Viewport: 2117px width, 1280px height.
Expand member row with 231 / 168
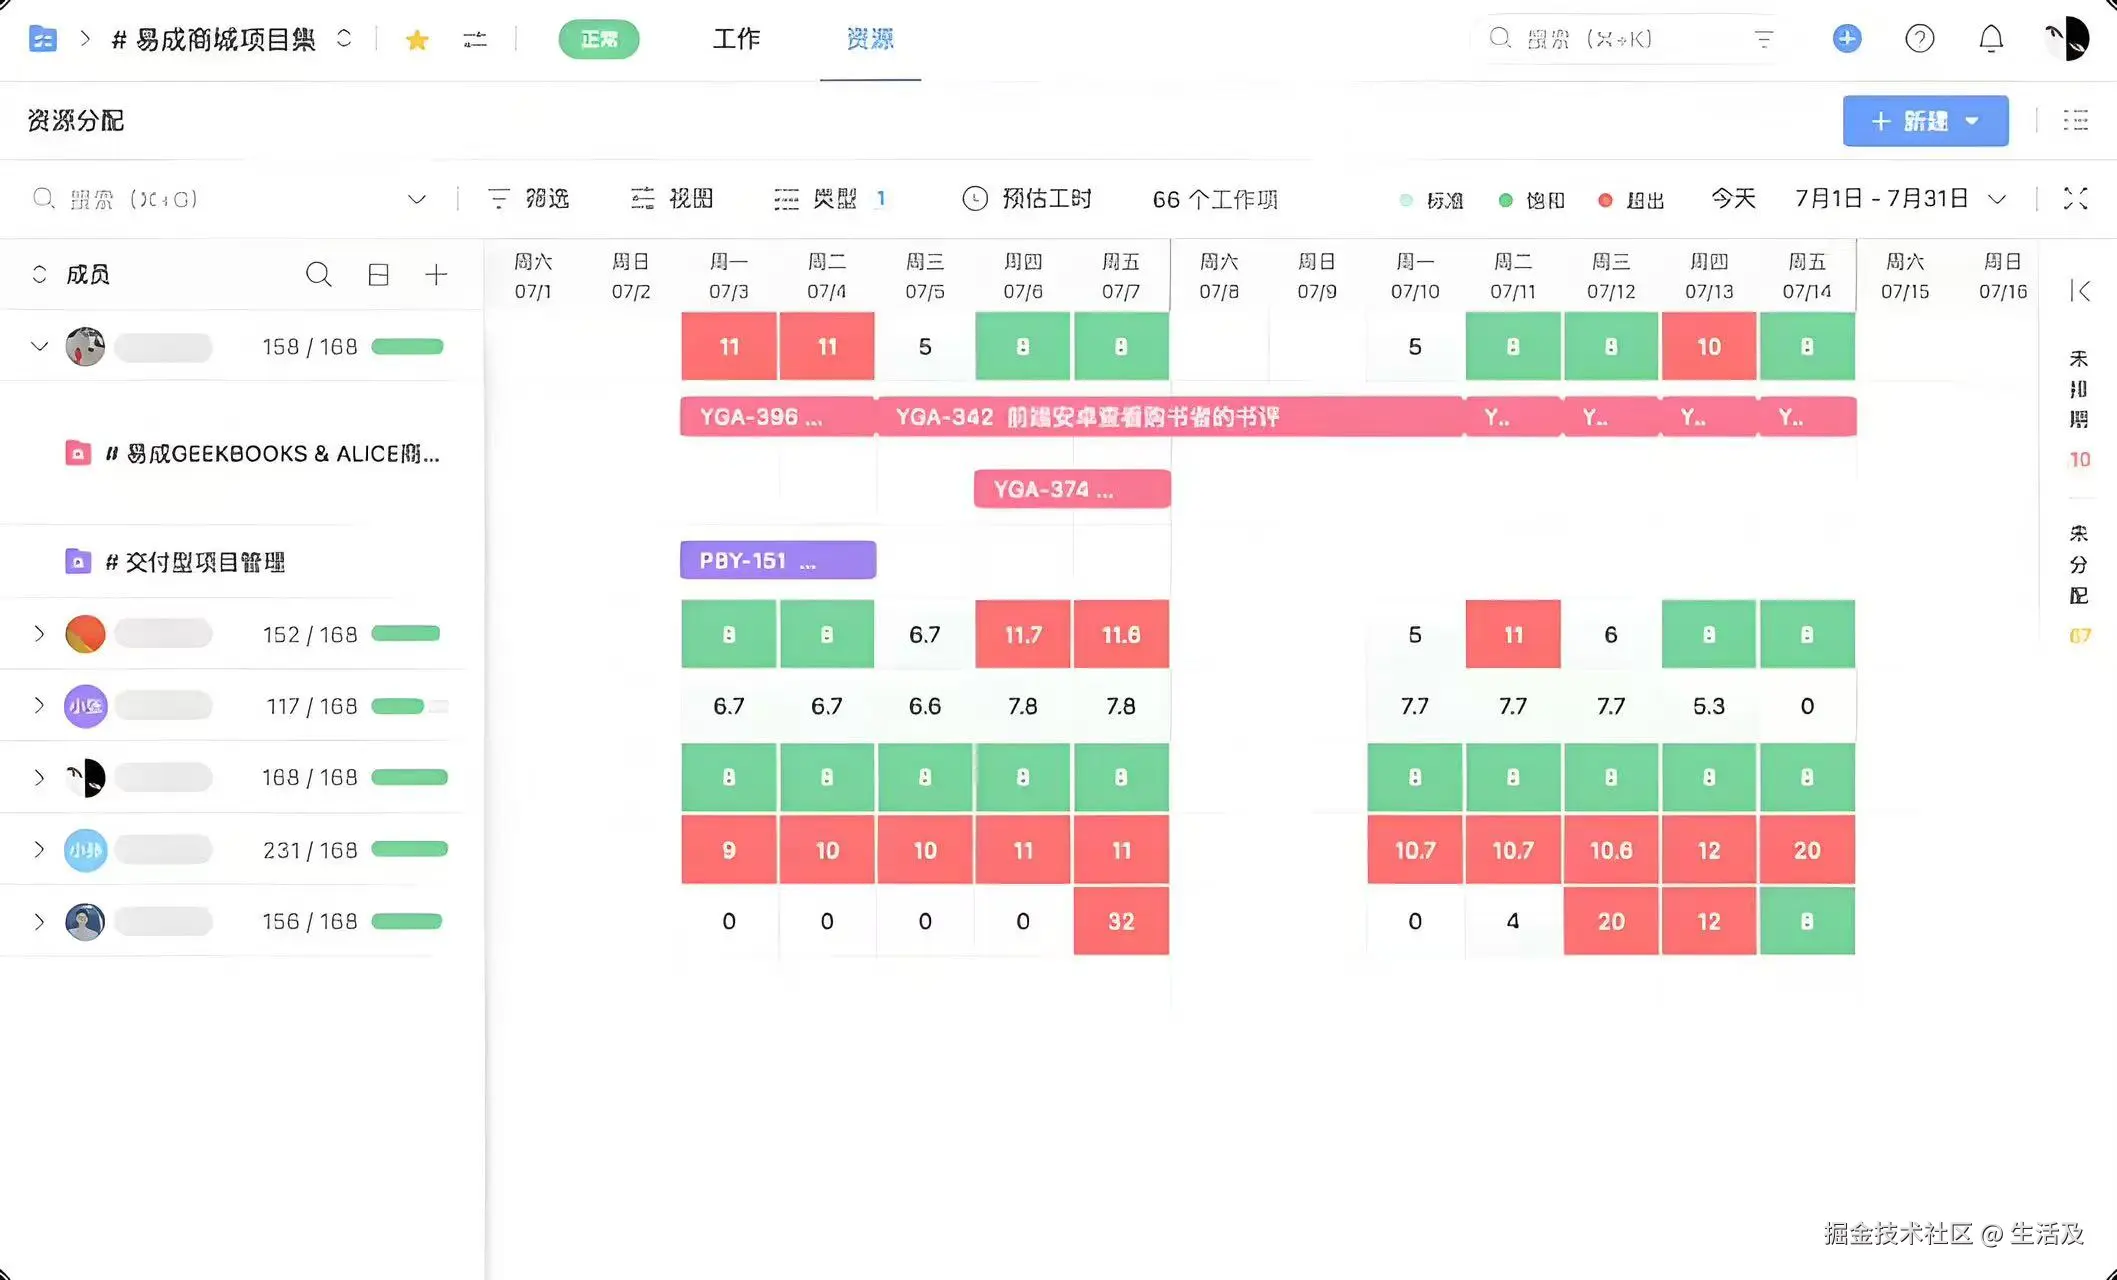pyautogui.click(x=39, y=850)
